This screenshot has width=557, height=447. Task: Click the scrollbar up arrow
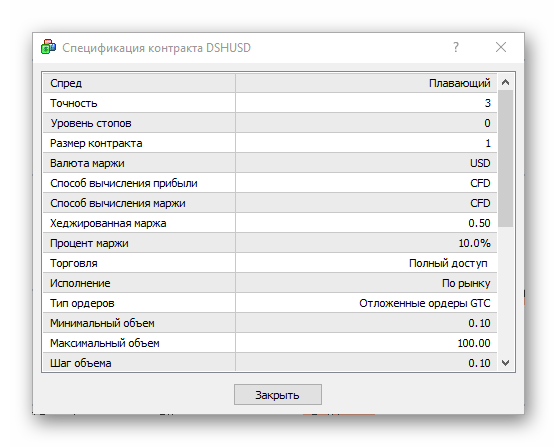pyautogui.click(x=505, y=82)
